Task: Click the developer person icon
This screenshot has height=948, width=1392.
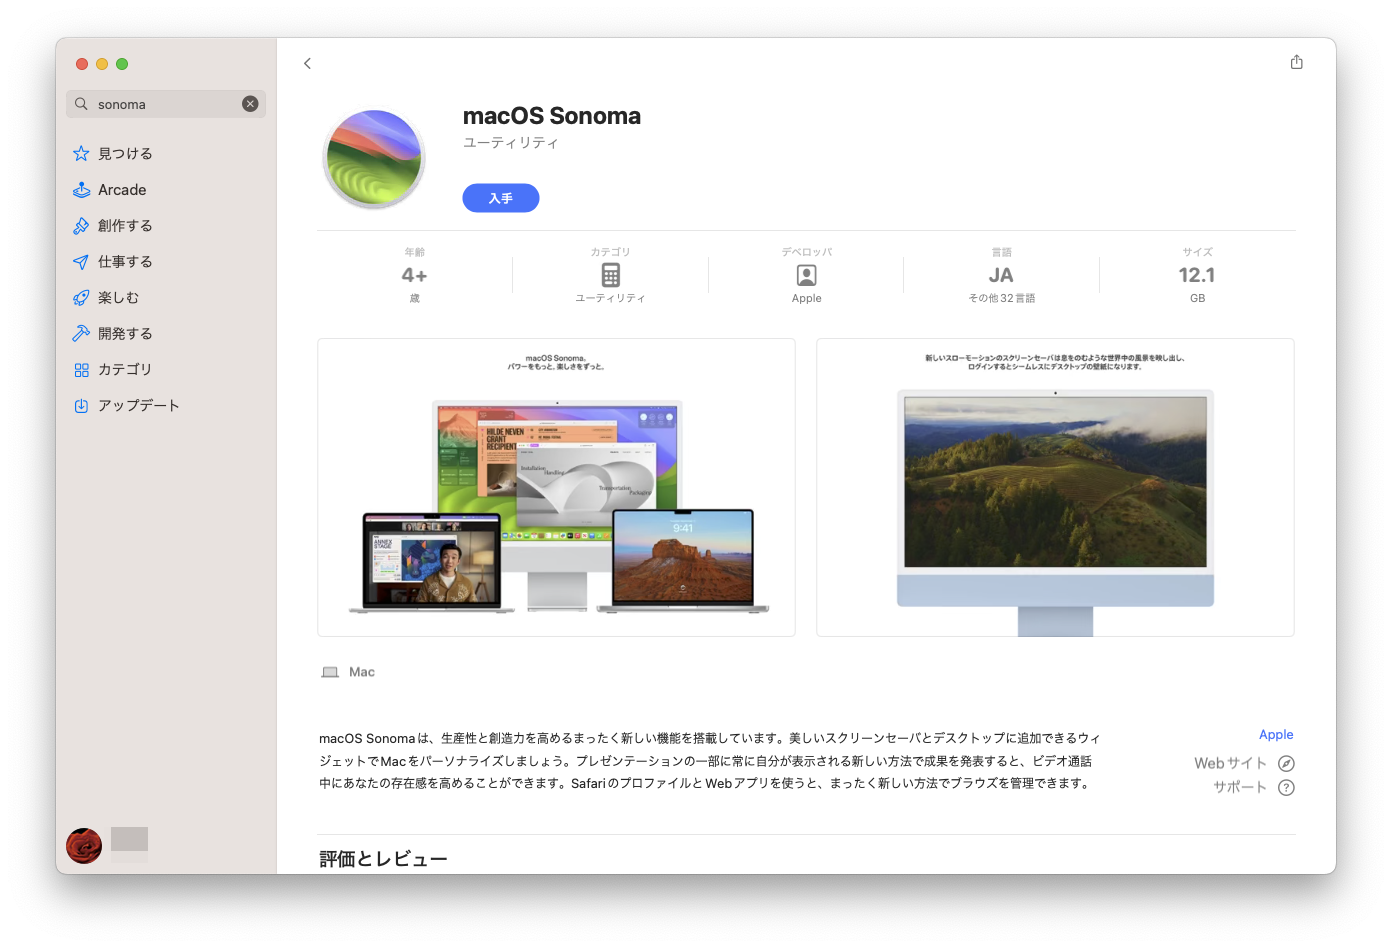Action: coord(806,275)
